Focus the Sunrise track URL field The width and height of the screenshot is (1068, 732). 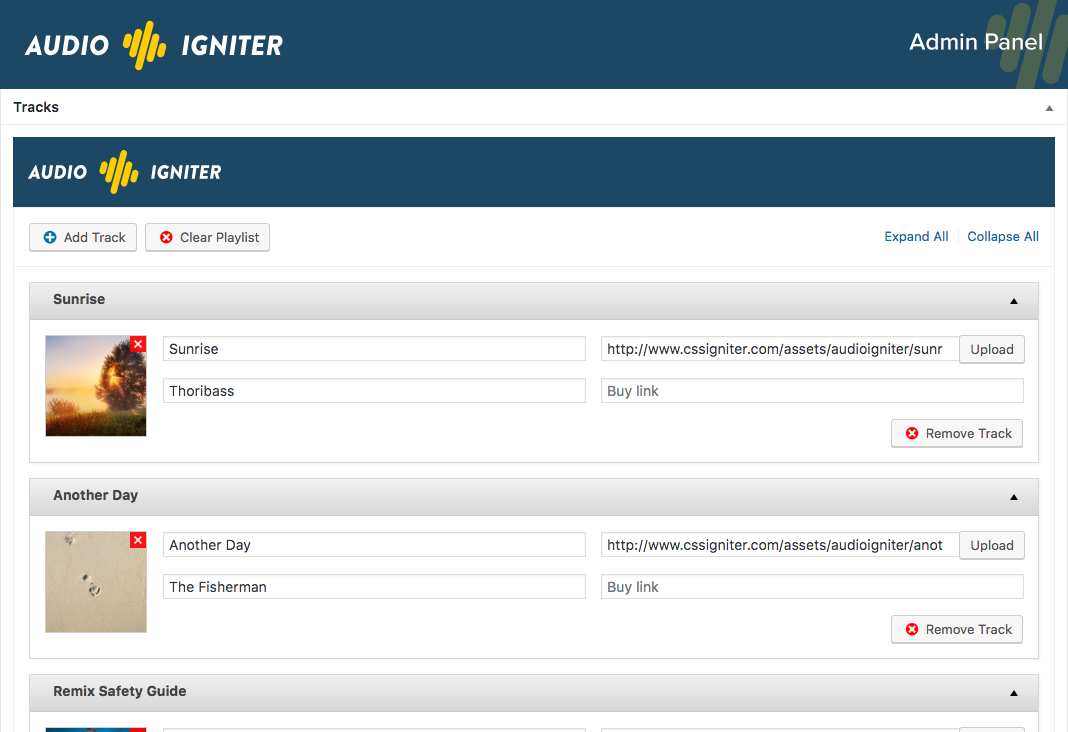point(780,349)
